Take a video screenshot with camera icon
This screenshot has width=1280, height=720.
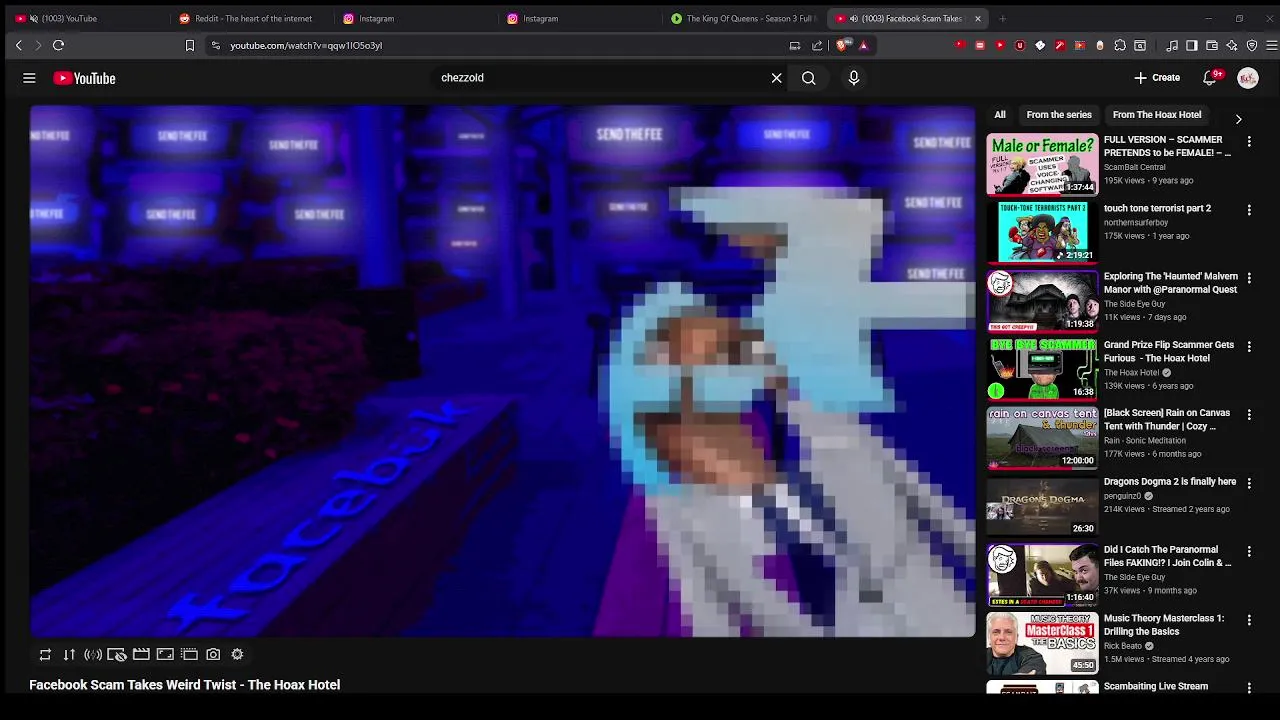pyautogui.click(x=213, y=655)
